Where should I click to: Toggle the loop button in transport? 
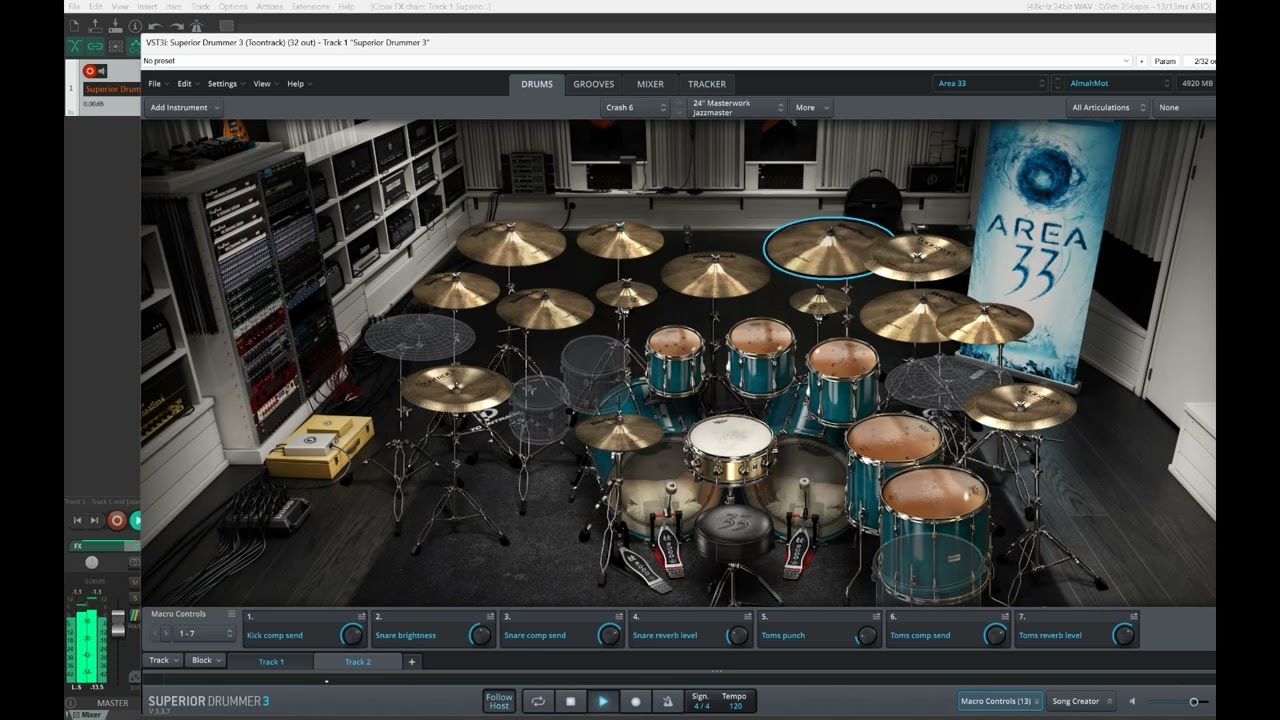(538, 701)
